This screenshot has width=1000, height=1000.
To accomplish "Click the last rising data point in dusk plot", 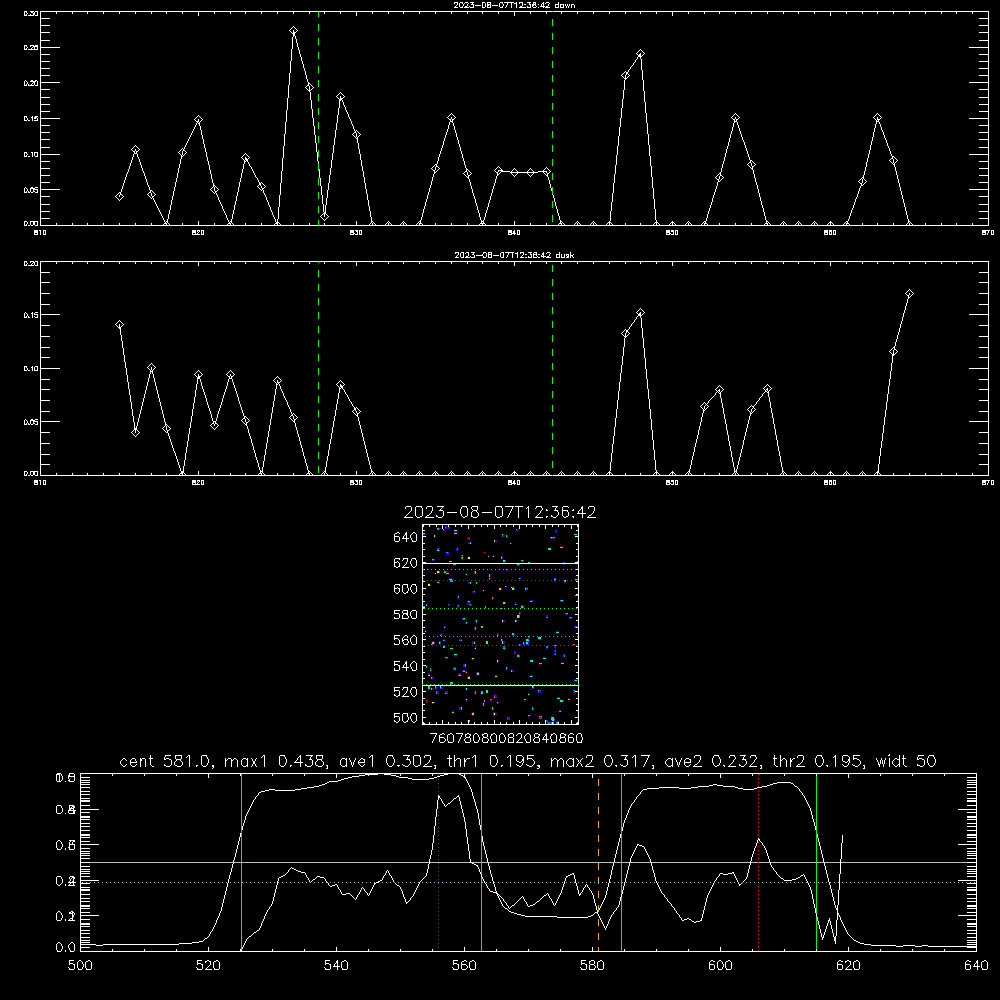I will 909,293.
